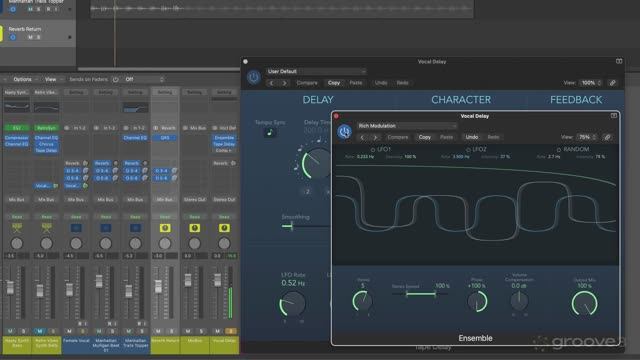This screenshot has width=640, height=360.
Task: Toggle the Tempo Sync note button
Action: pos(269,132)
